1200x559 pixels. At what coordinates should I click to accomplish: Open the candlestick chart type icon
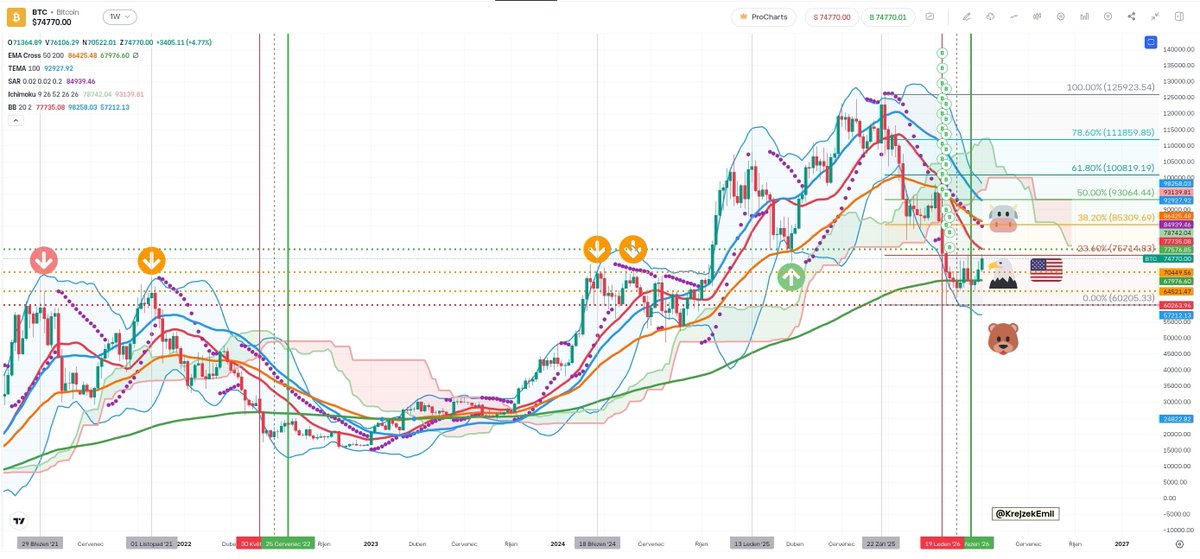click(1037, 17)
